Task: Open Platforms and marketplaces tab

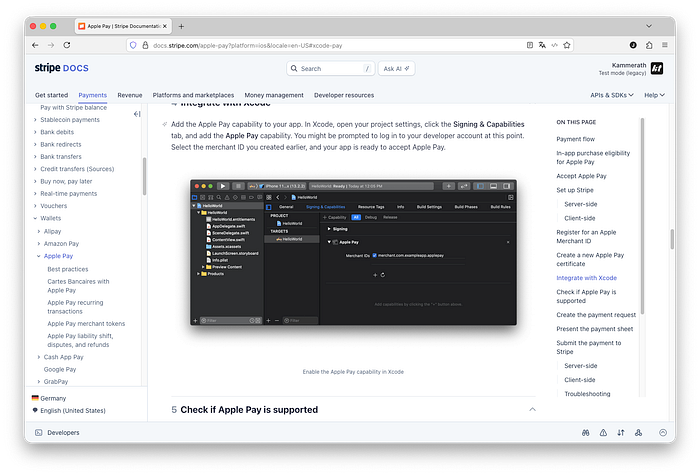Action: pyautogui.click(x=193, y=95)
